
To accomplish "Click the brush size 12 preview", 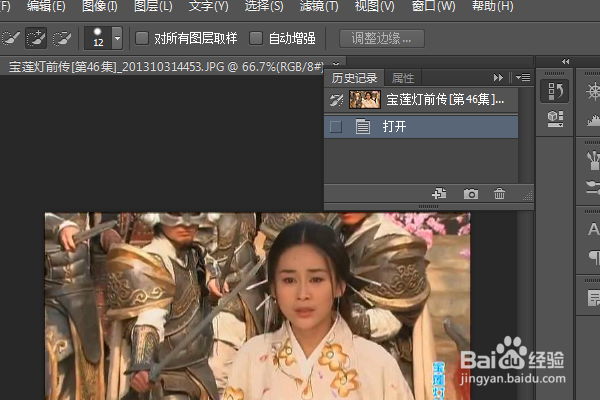I will pyautogui.click(x=98, y=38).
